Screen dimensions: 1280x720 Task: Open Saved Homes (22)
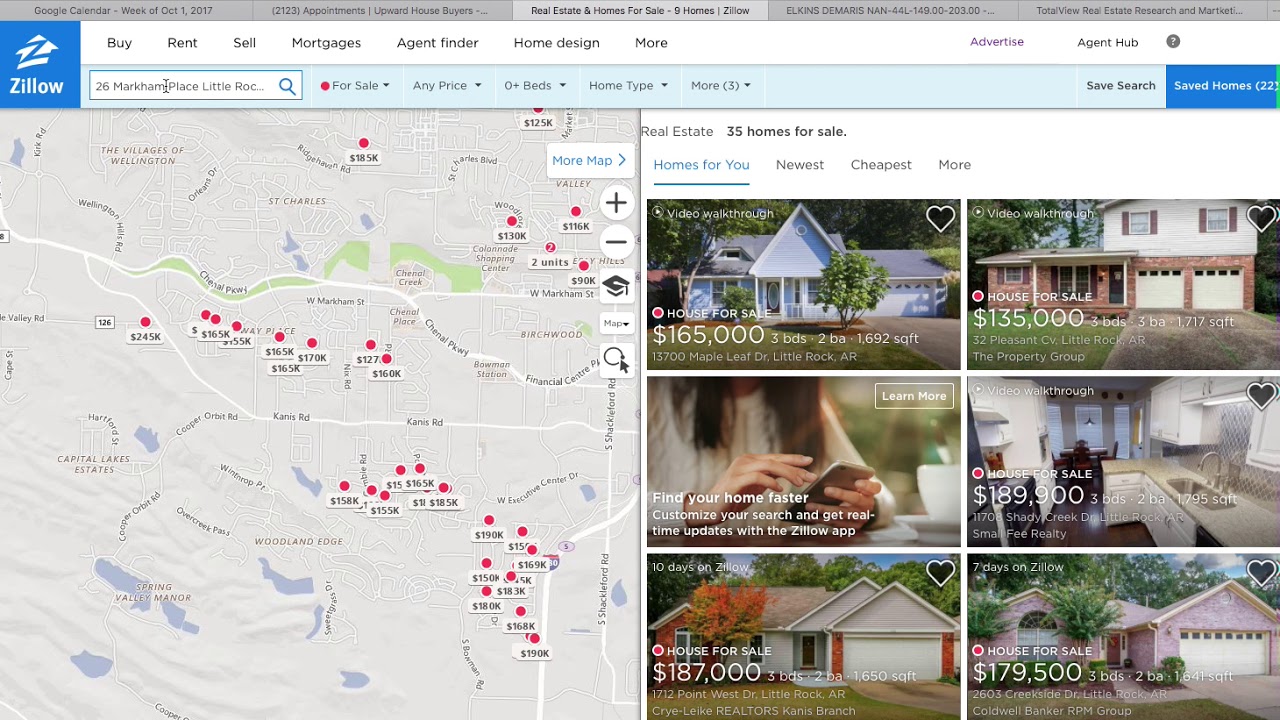click(x=1223, y=86)
